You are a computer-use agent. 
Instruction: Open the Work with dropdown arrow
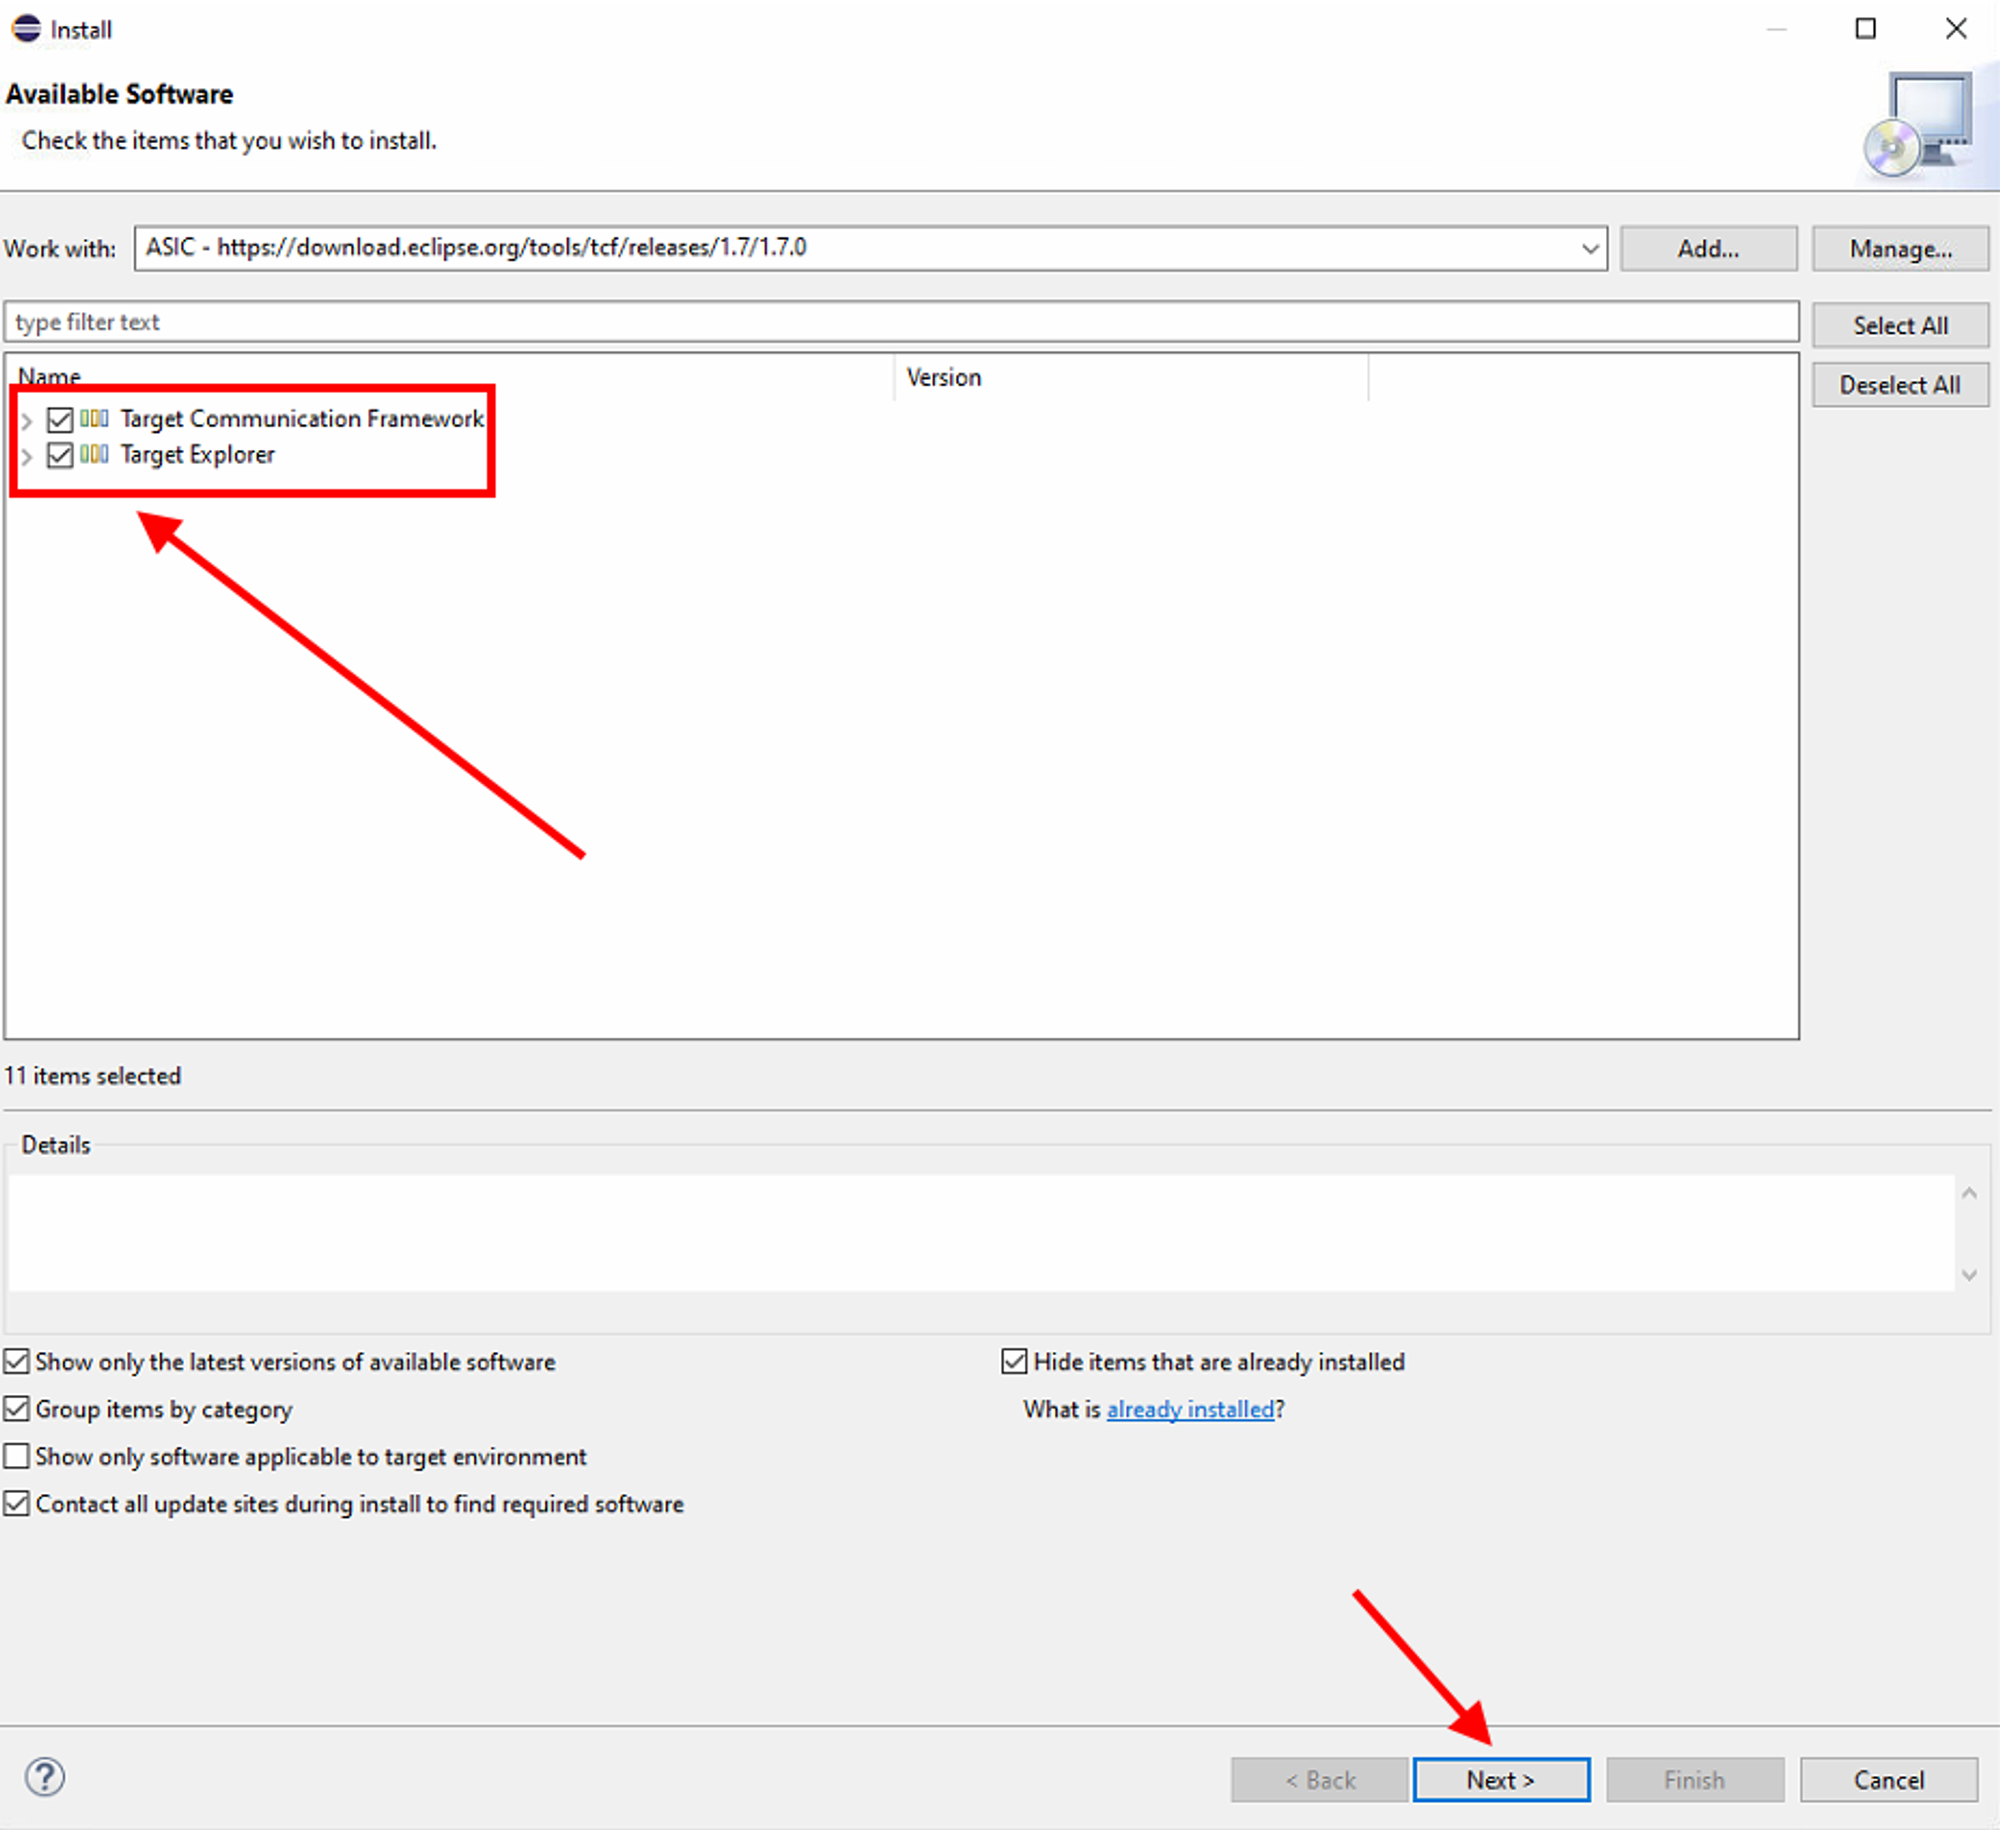pyautogui.click(x=1589, y=248)
